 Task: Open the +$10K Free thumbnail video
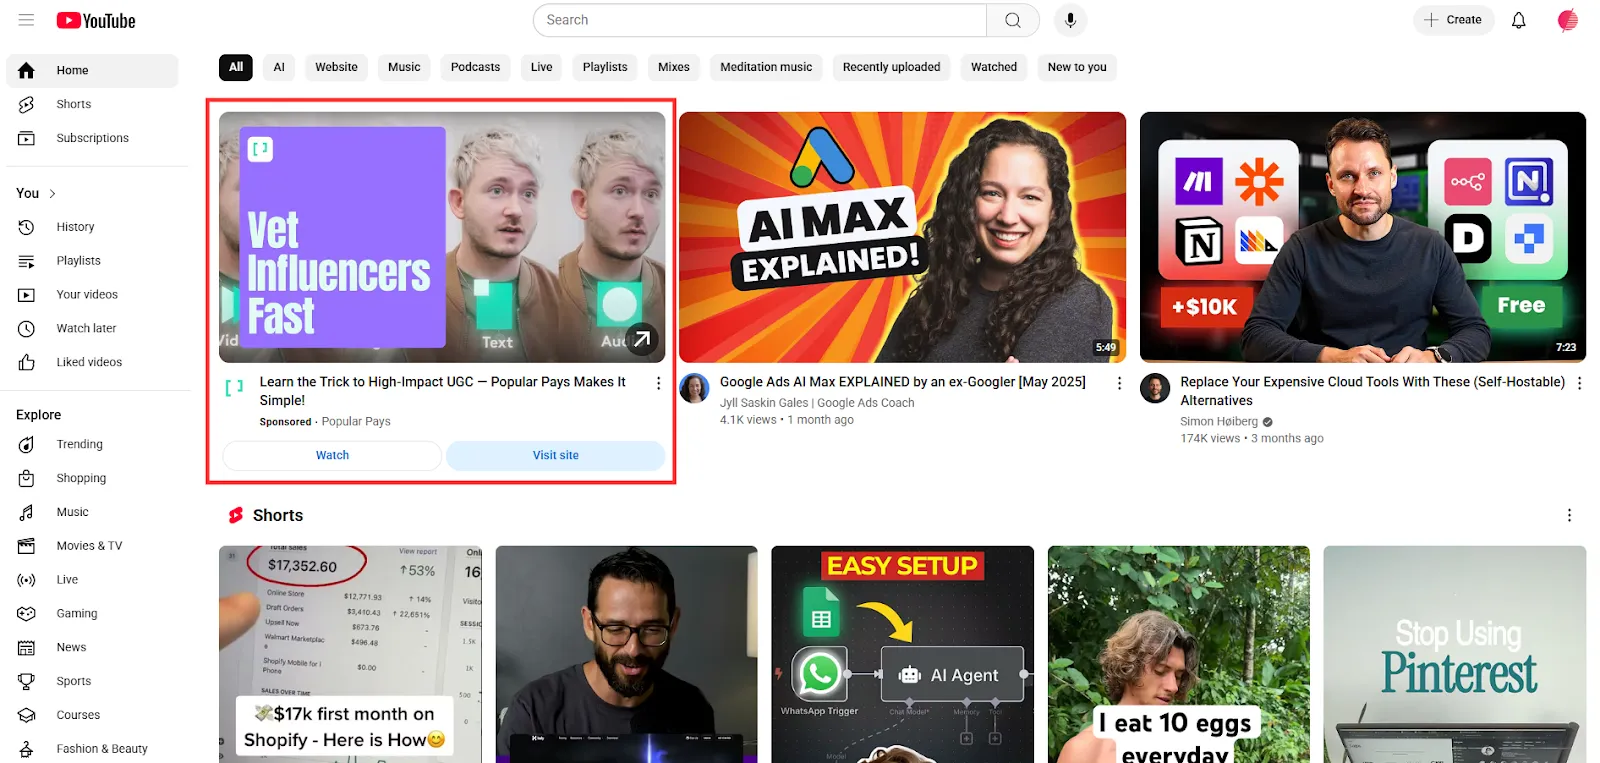point(1363,237)
